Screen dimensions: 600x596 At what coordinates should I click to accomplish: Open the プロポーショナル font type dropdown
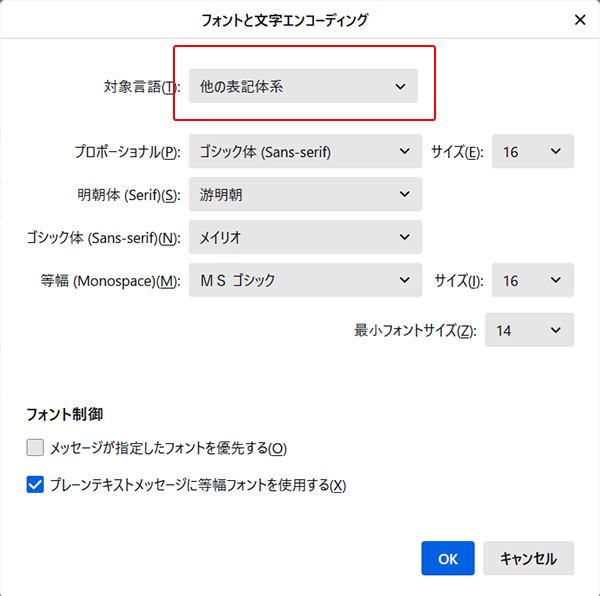coord(305,151)
